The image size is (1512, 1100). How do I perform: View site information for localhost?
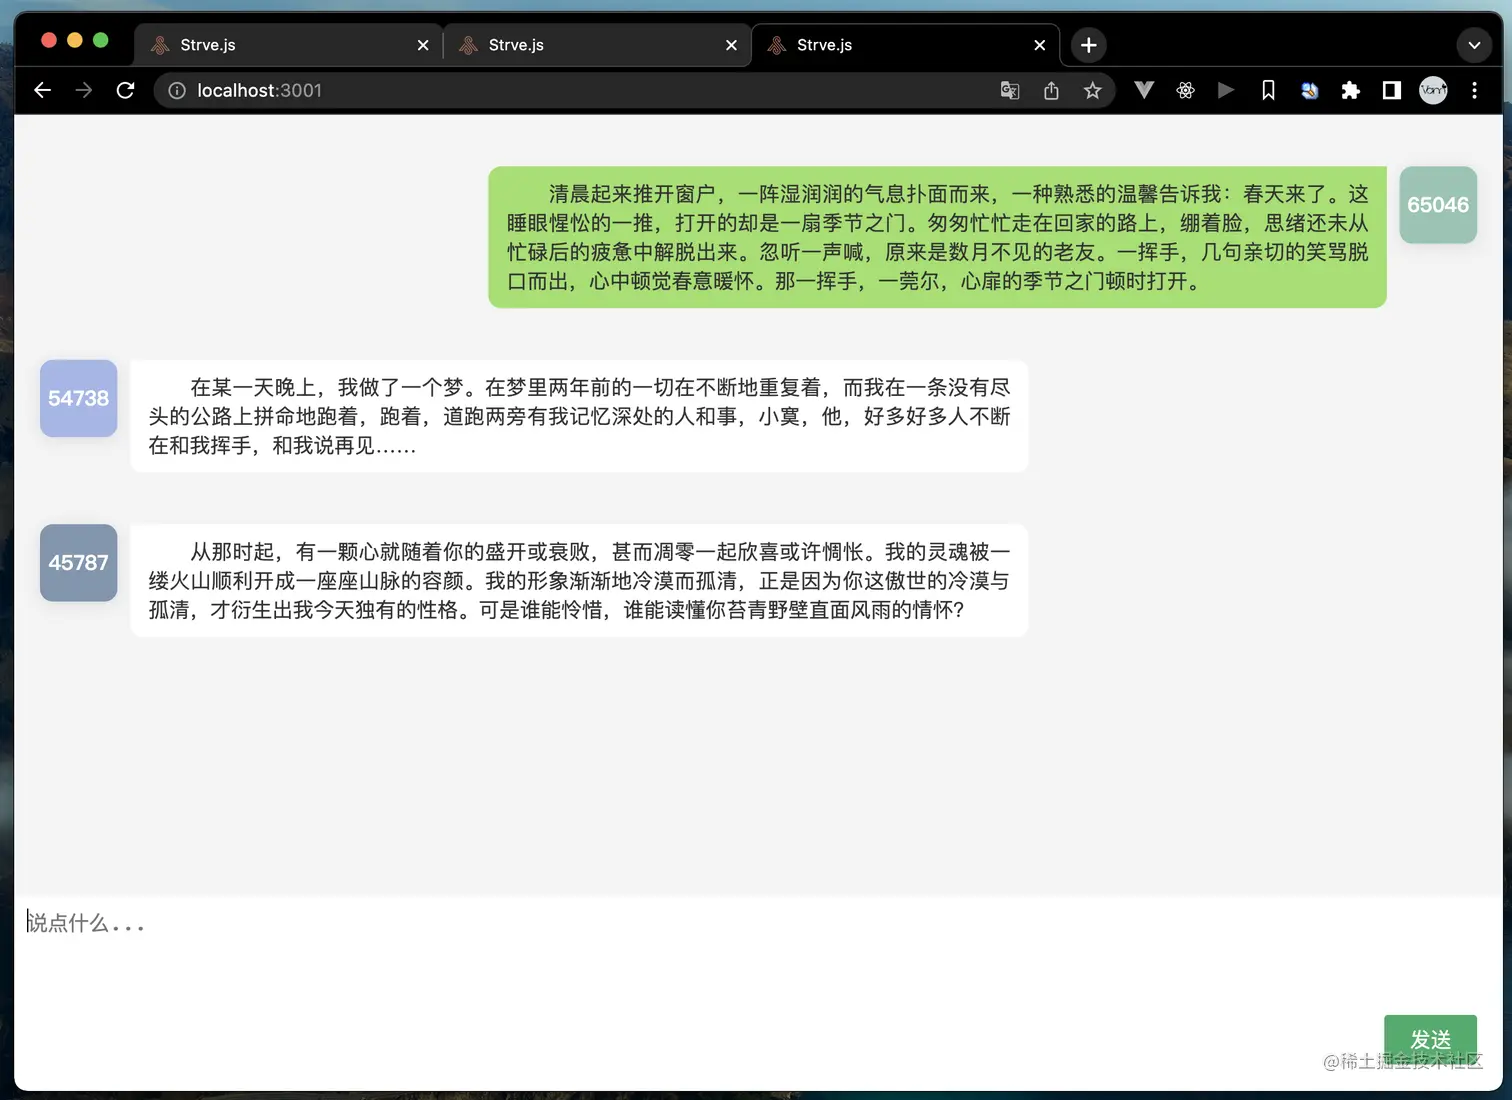coord(177,91)
